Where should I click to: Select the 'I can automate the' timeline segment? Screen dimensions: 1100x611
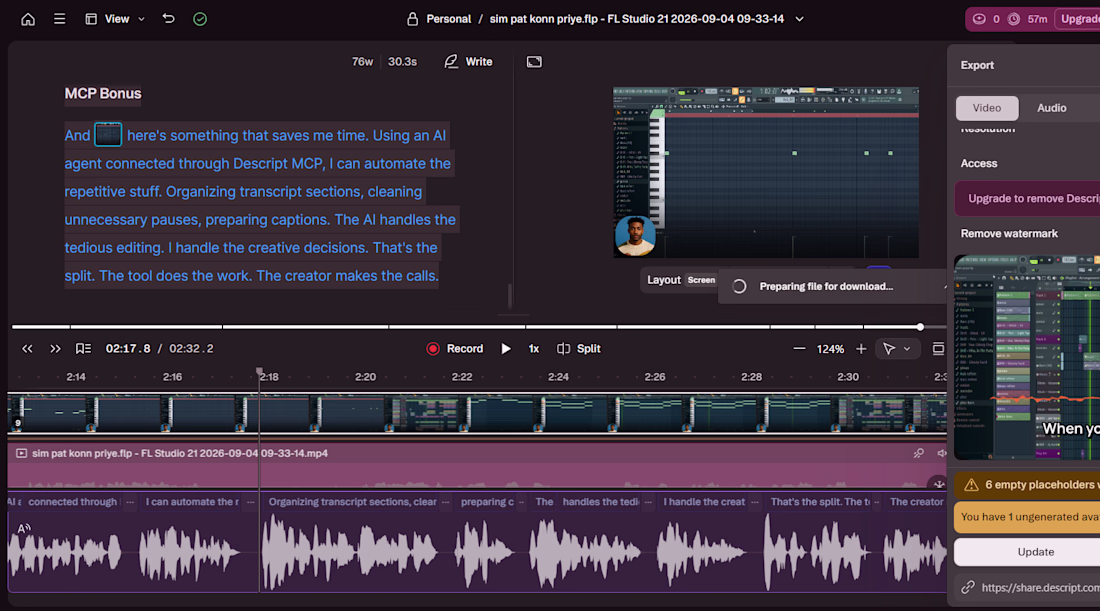[x=192, y=502]
